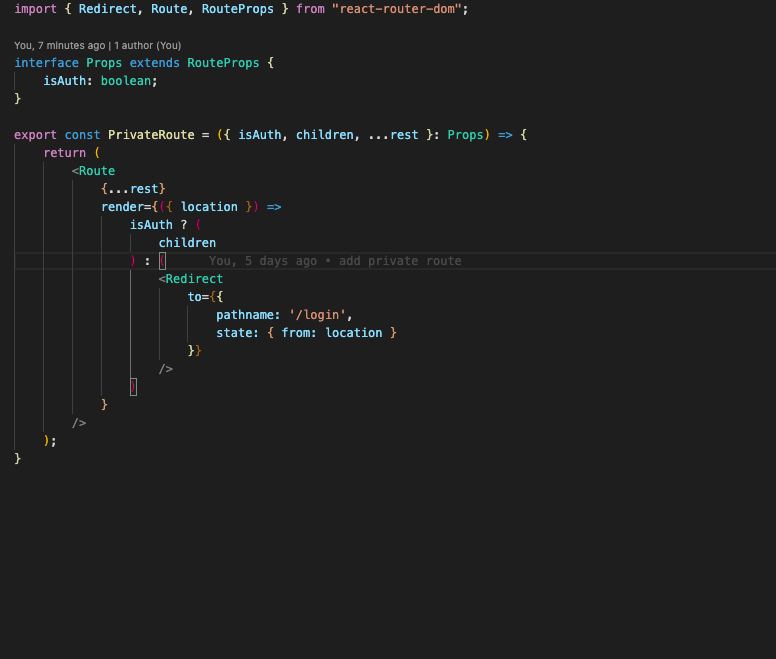
Task: Click the 'state:' property key
Action: pyautogui.click(x=237, y=332)
